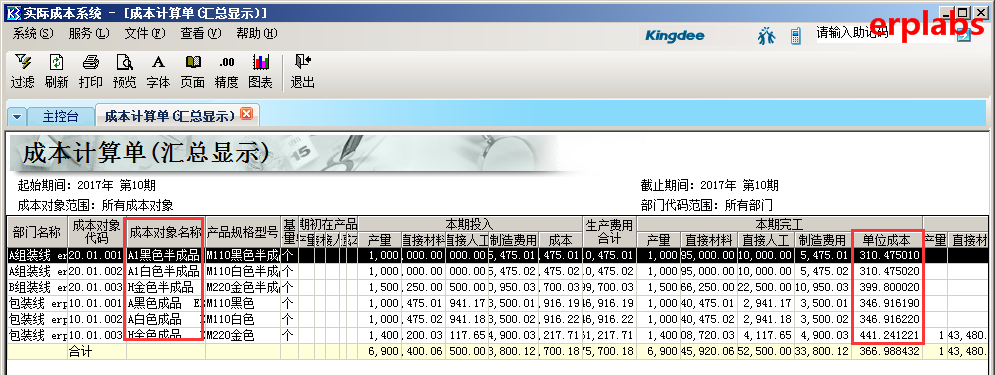
Task: Open 预览 print preview
Action: click(x=124, y=71)
